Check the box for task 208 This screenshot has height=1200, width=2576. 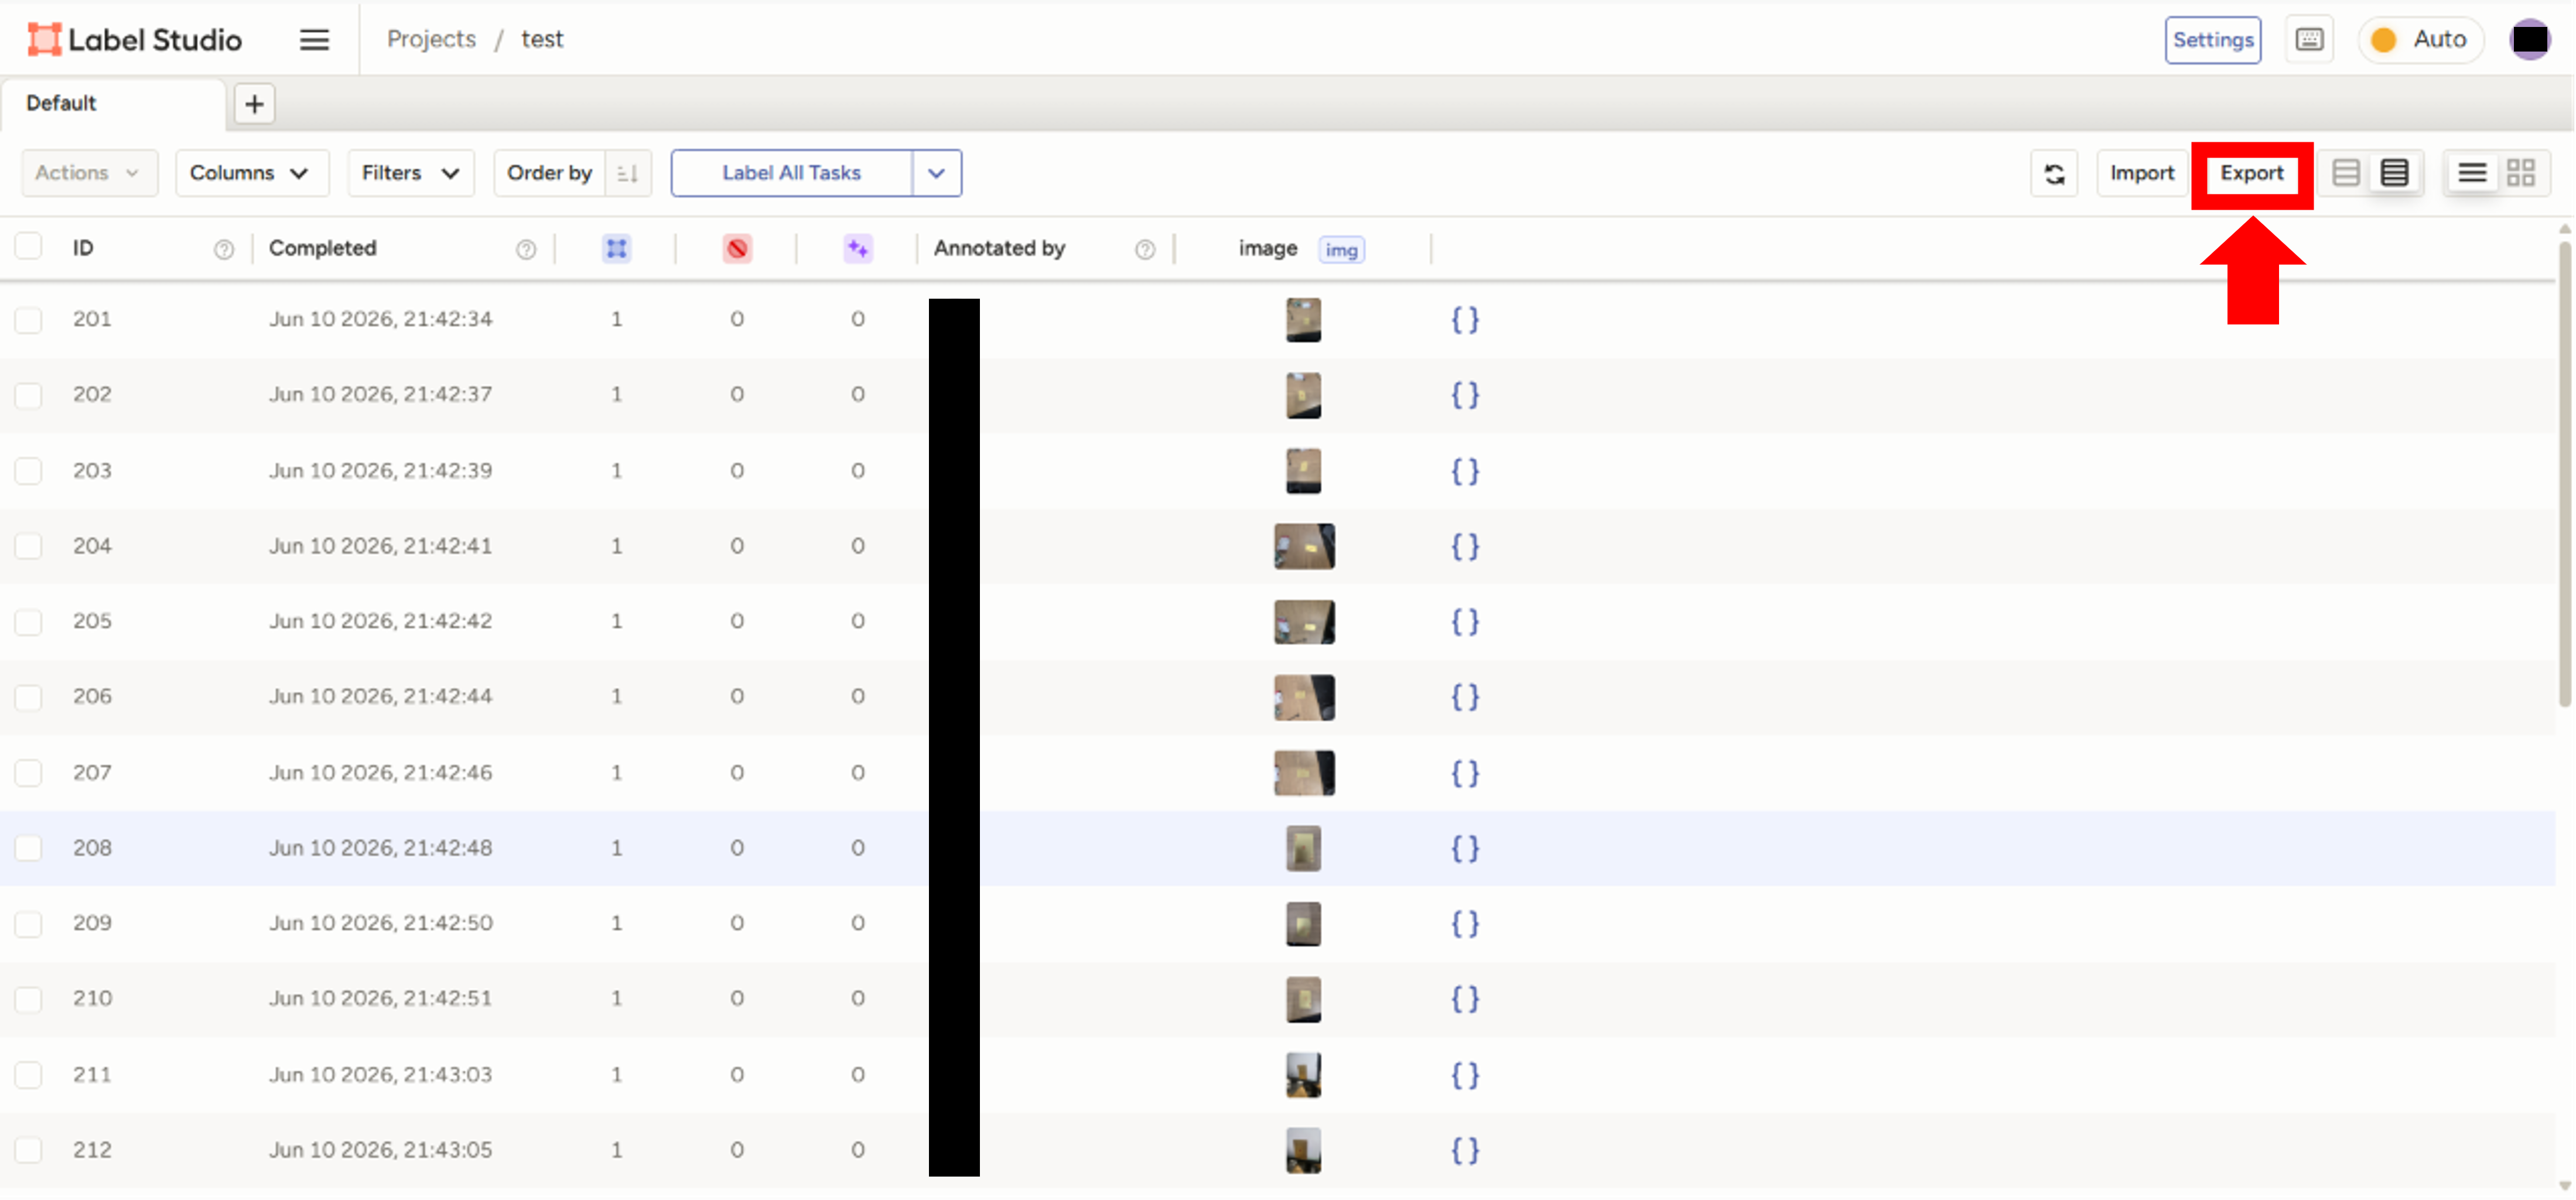coord(28,848)
